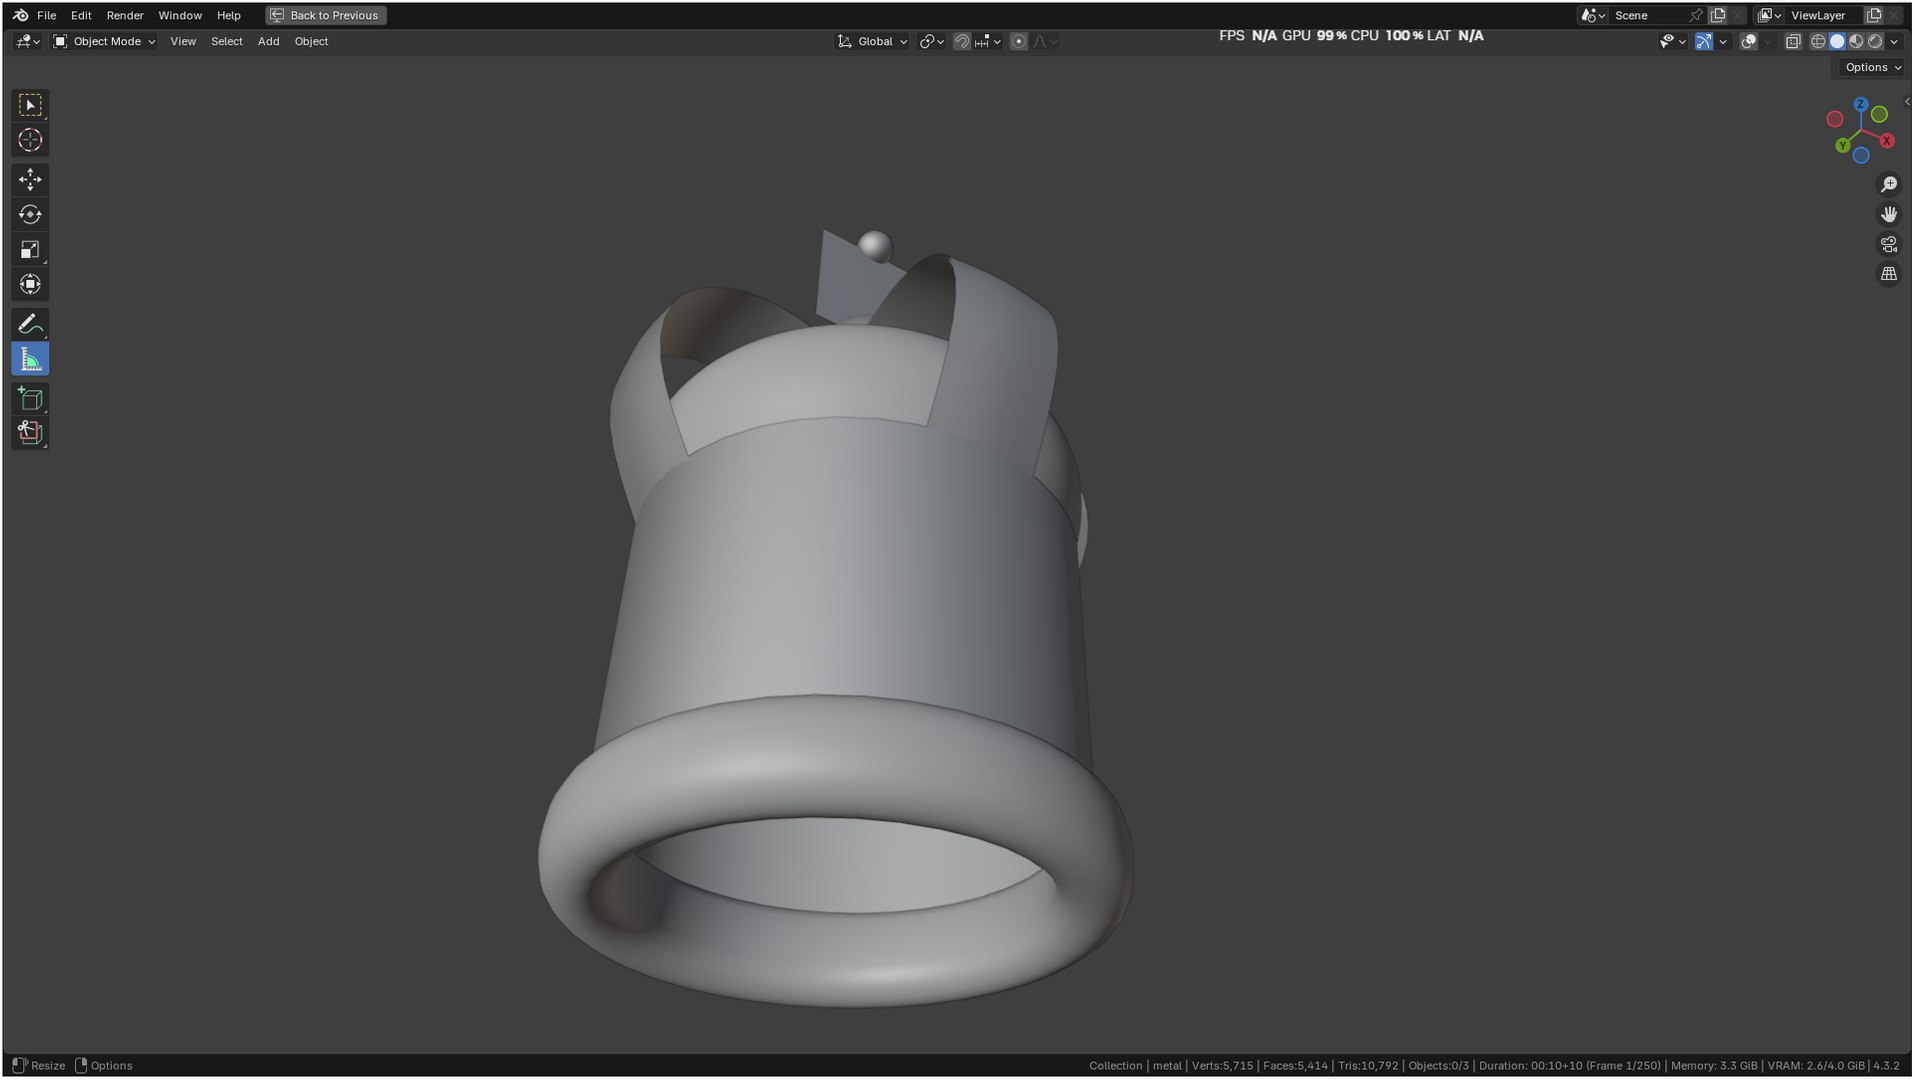Choose the Add Cube tool
1915x1080 pixels.
pyautogui.click(x=30, y=398)
